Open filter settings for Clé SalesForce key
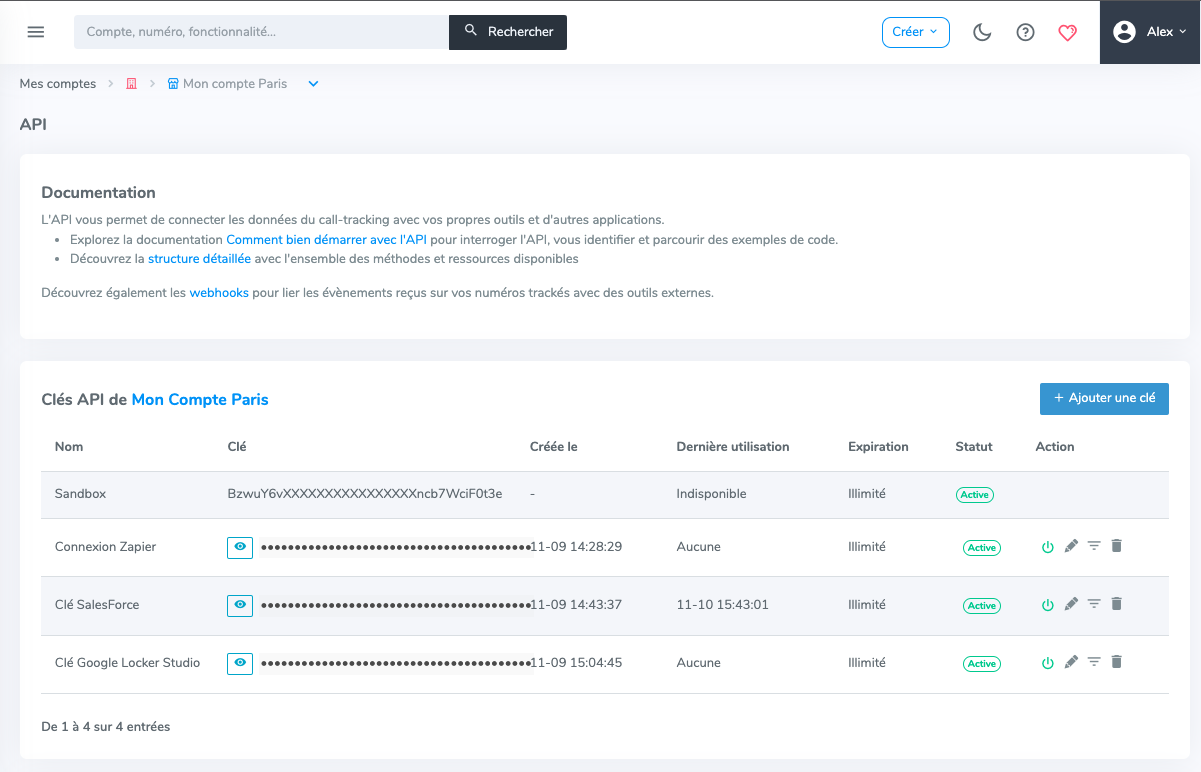This screenshot has height=772, width=1201. point(1094,604)
